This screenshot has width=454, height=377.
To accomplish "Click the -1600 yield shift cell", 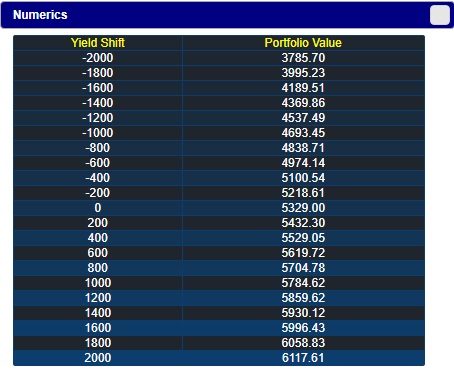I will (98, 88).
